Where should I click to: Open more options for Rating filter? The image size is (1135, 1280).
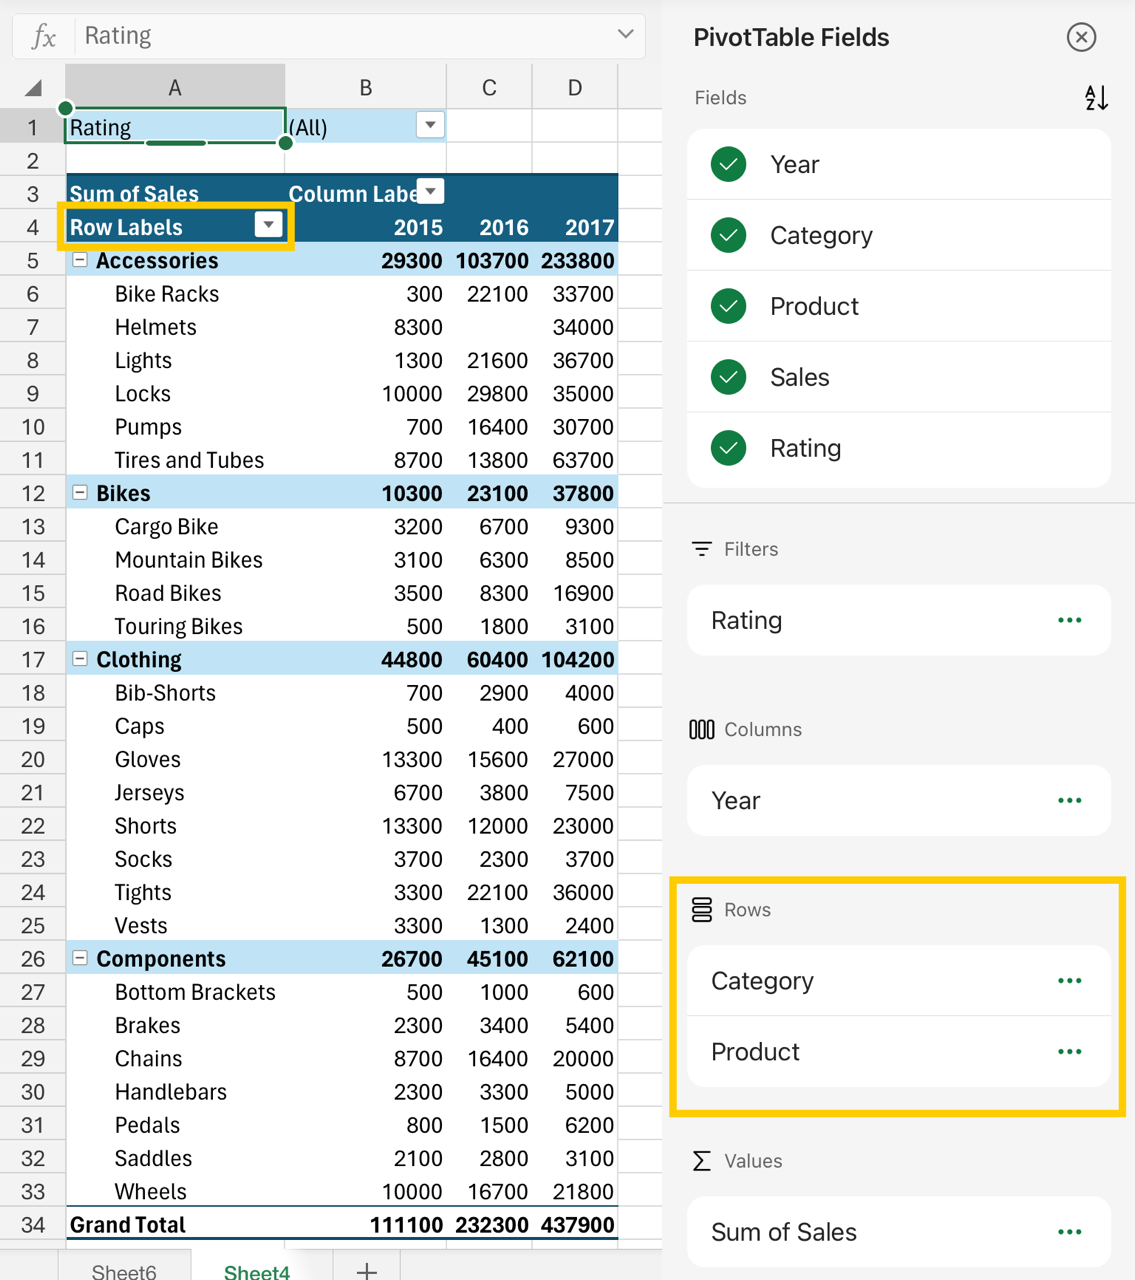click(x=1069, y=620)
